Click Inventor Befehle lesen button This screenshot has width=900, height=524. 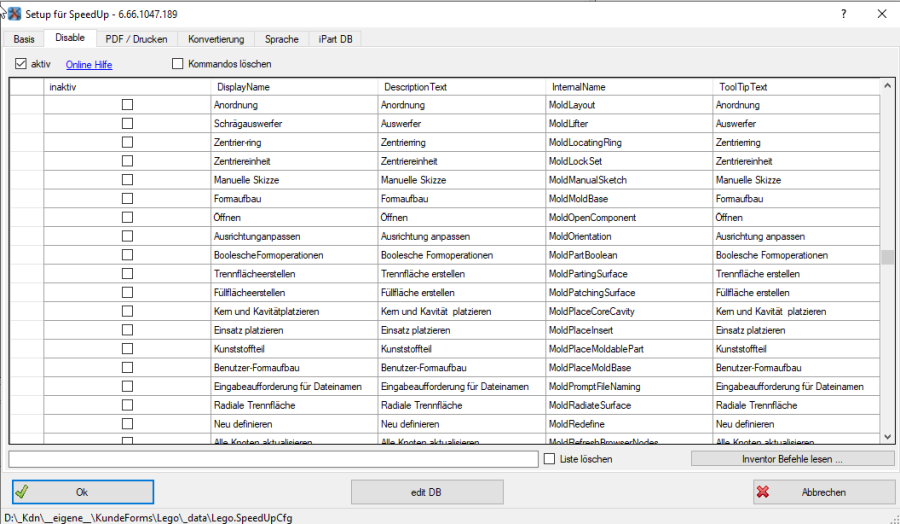[792, 459]
